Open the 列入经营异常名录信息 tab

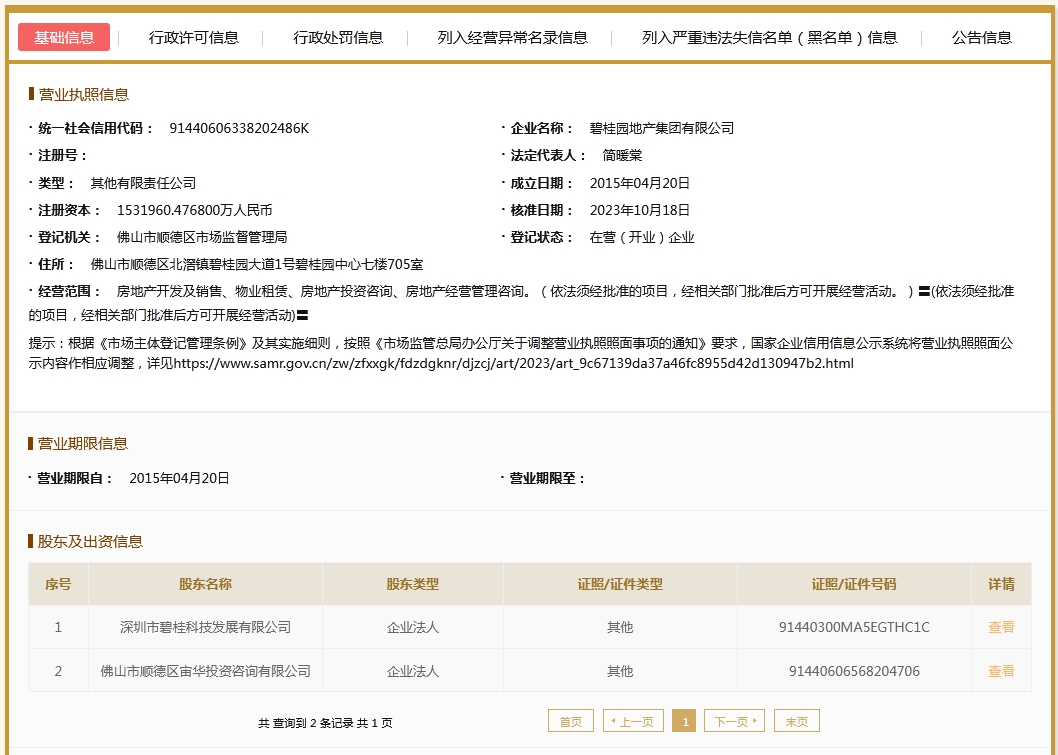pyautogui.click(x=512, y=37)
